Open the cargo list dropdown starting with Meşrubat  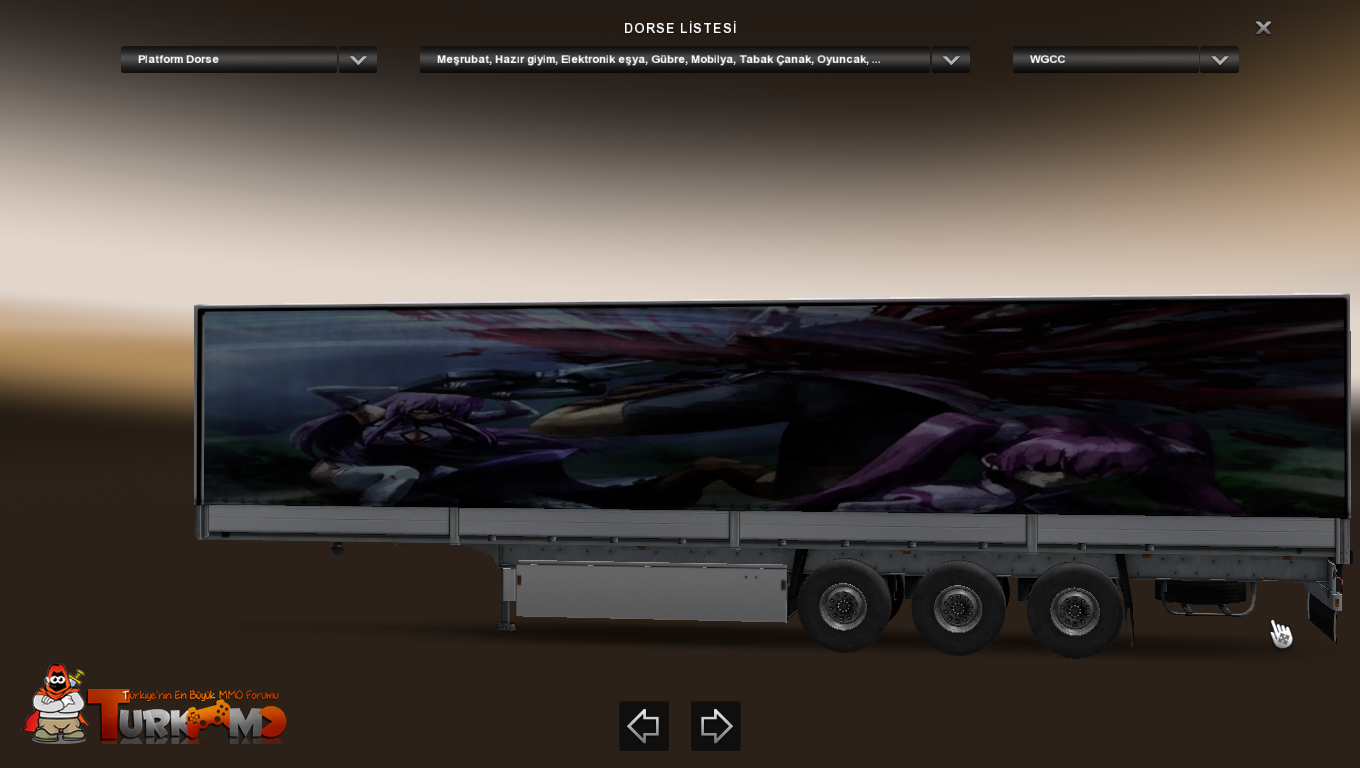click(675, 59)
